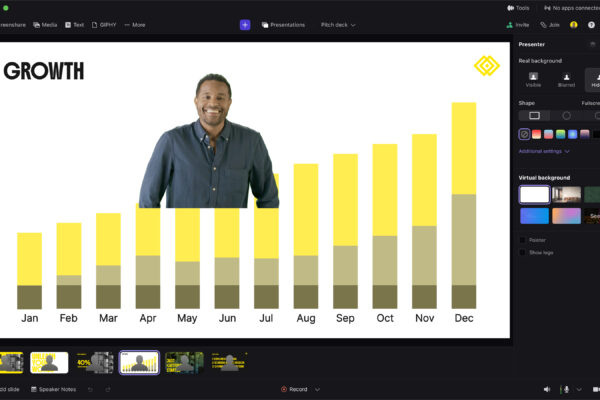Pick the red gradient border swatch

[536, 134]
